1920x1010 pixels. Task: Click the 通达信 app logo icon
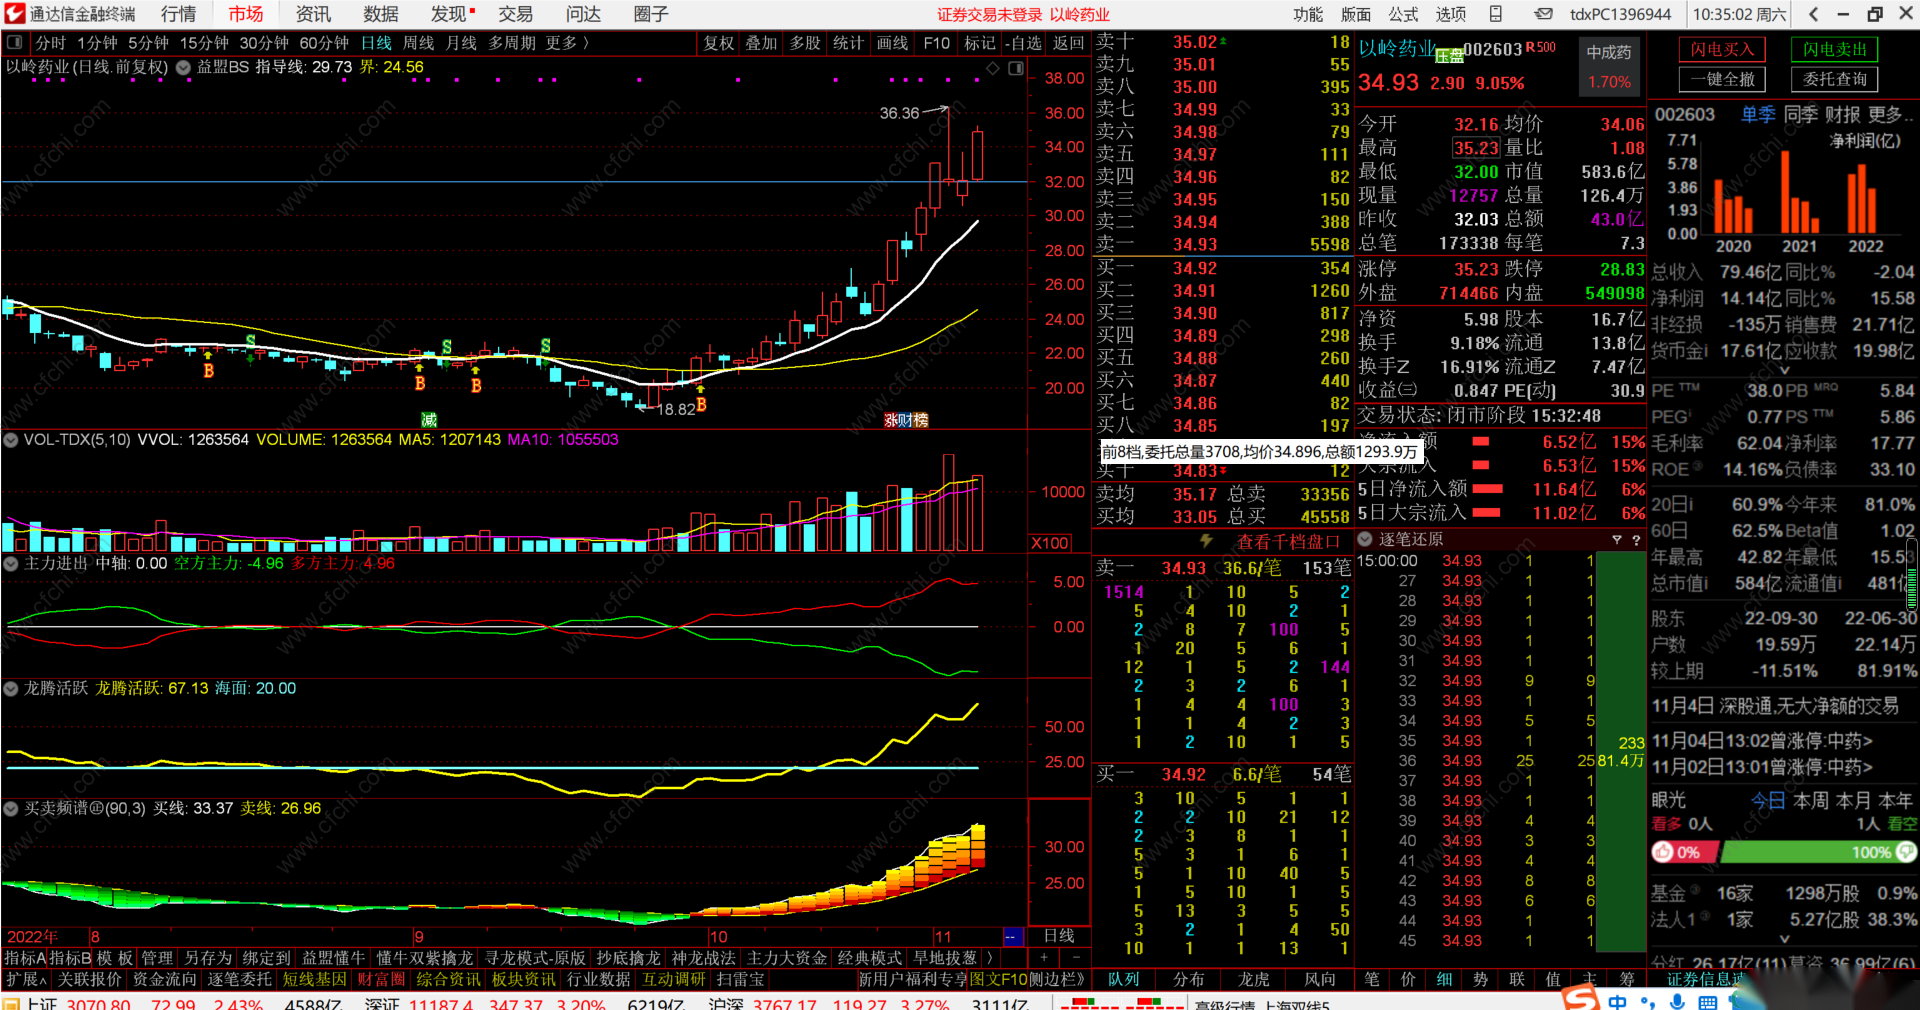pos(14,14)
